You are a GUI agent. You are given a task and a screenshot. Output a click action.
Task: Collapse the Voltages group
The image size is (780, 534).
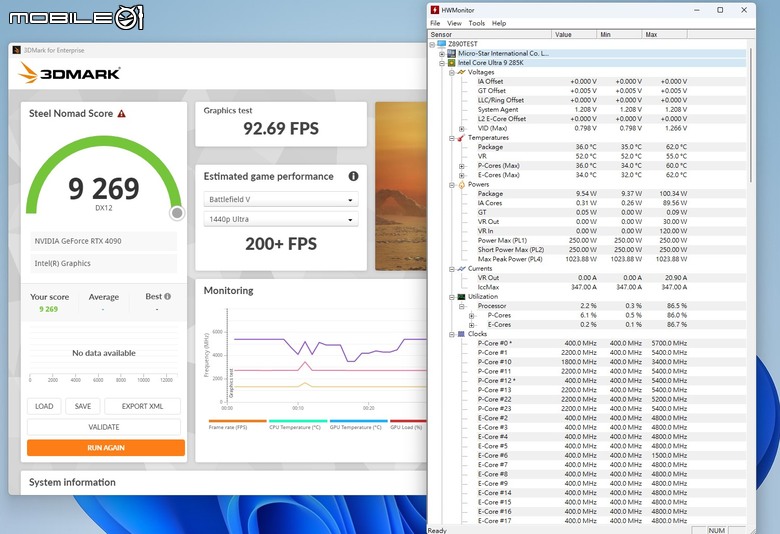pyautogui.click(x=452, y=73)
